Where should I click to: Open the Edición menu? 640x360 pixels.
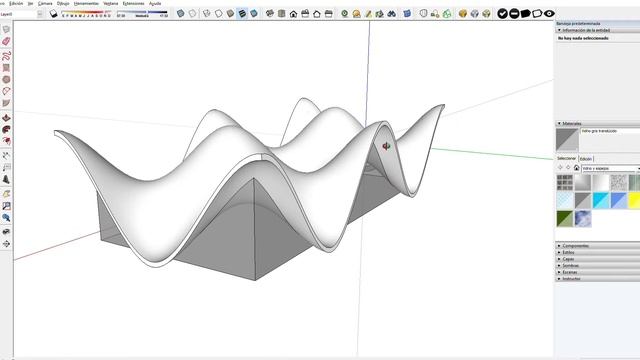tap(16, 3)
